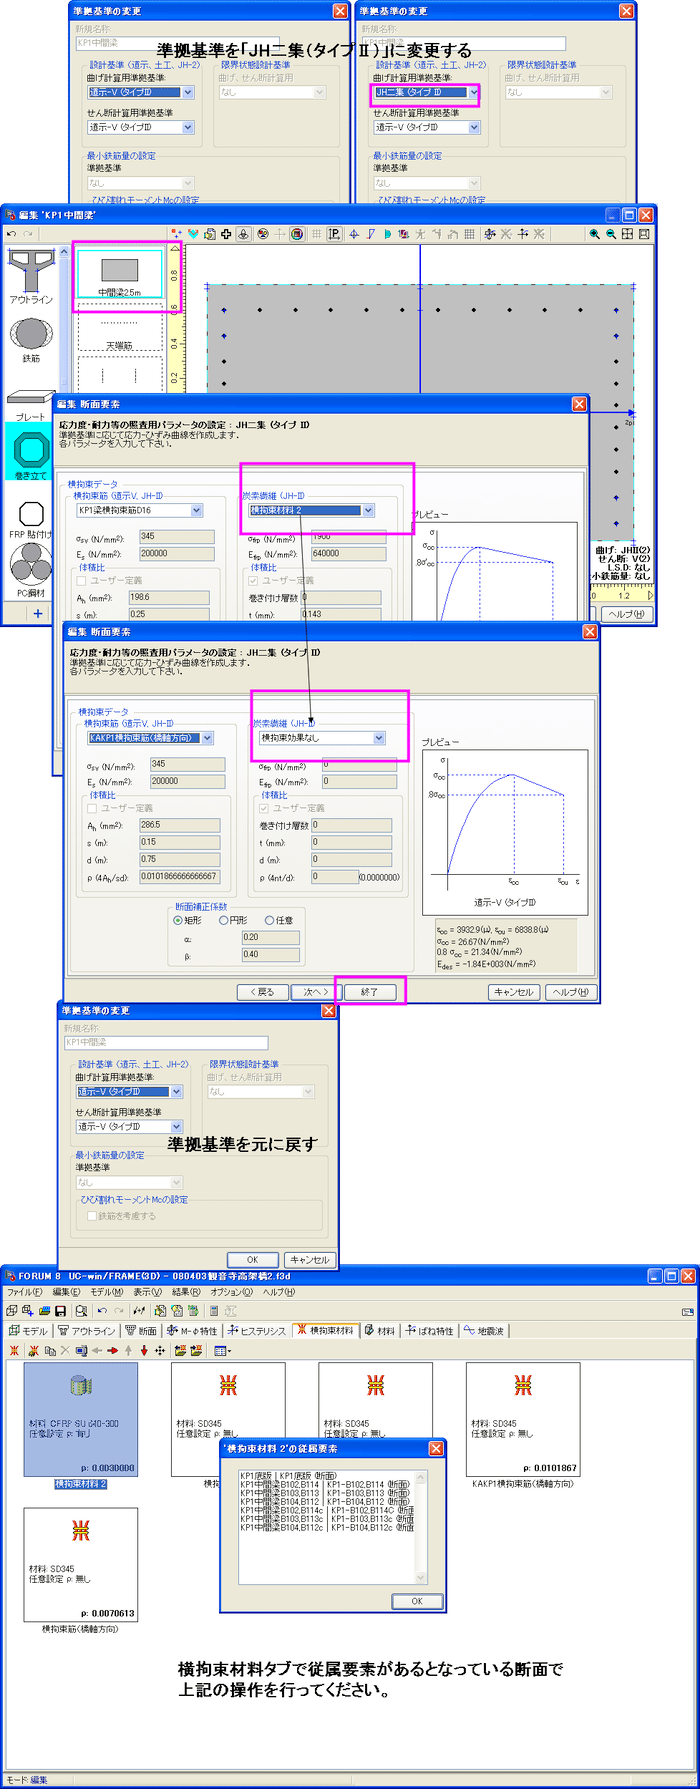Click the β field showing 0.40

(270, 954)
